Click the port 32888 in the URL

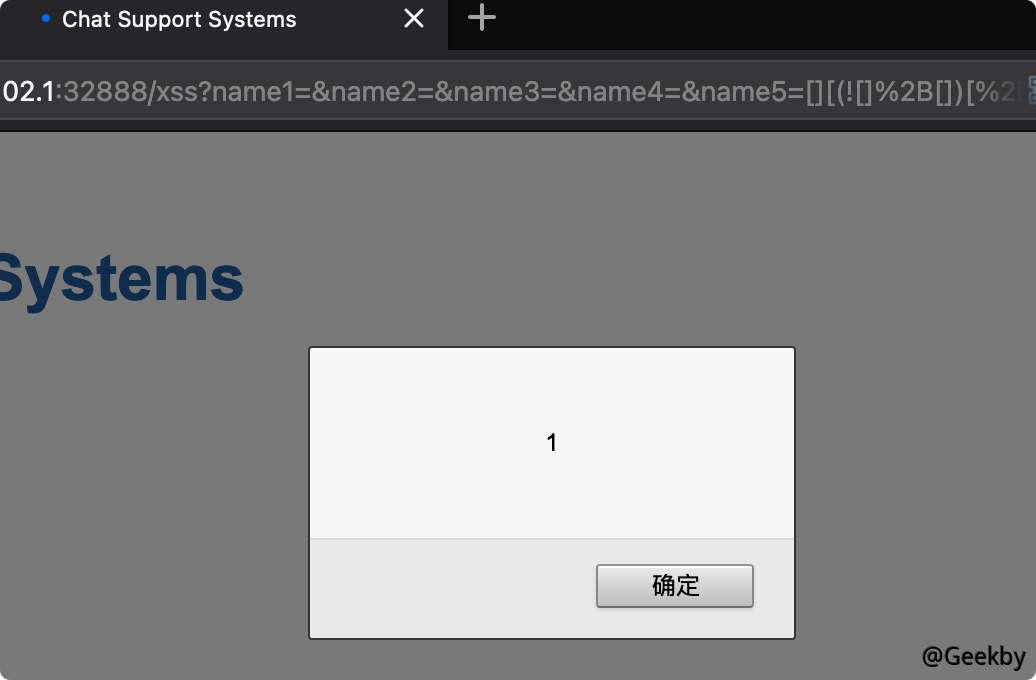[x=104, y=92]
